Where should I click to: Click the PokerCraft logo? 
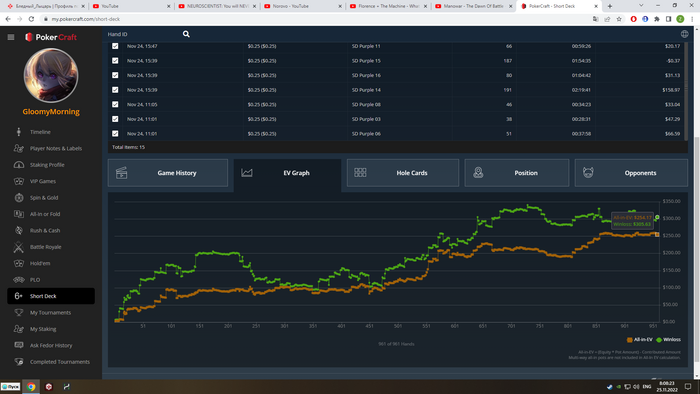[x=51, y=37]
